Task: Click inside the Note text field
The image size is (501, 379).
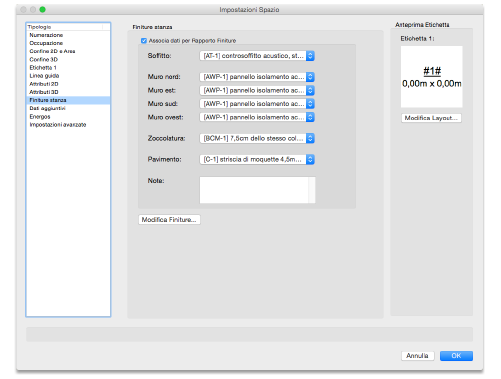Action: pyautogui.click(x=254, y=190)
